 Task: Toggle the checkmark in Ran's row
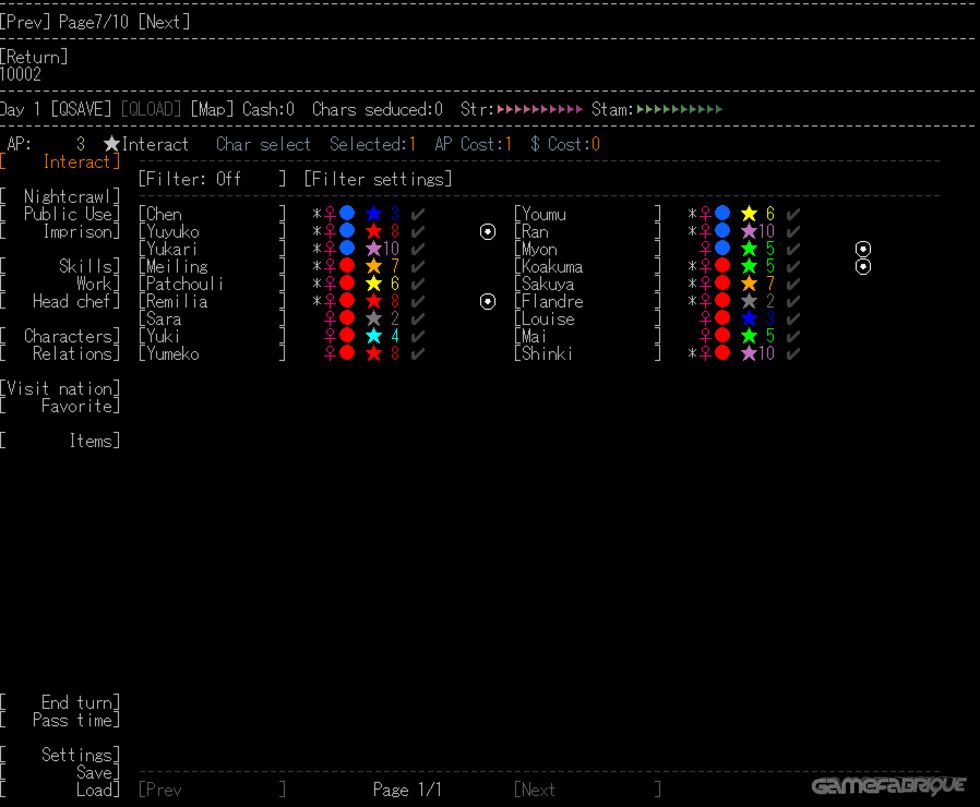[x=793, y=232]
